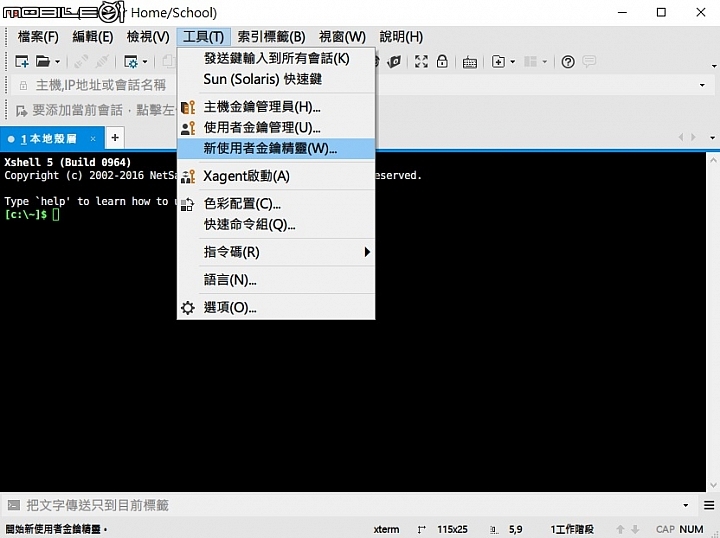Screen dimensions: 720x538
Task: Click the New Session toolbar icon
Action: 22,61
